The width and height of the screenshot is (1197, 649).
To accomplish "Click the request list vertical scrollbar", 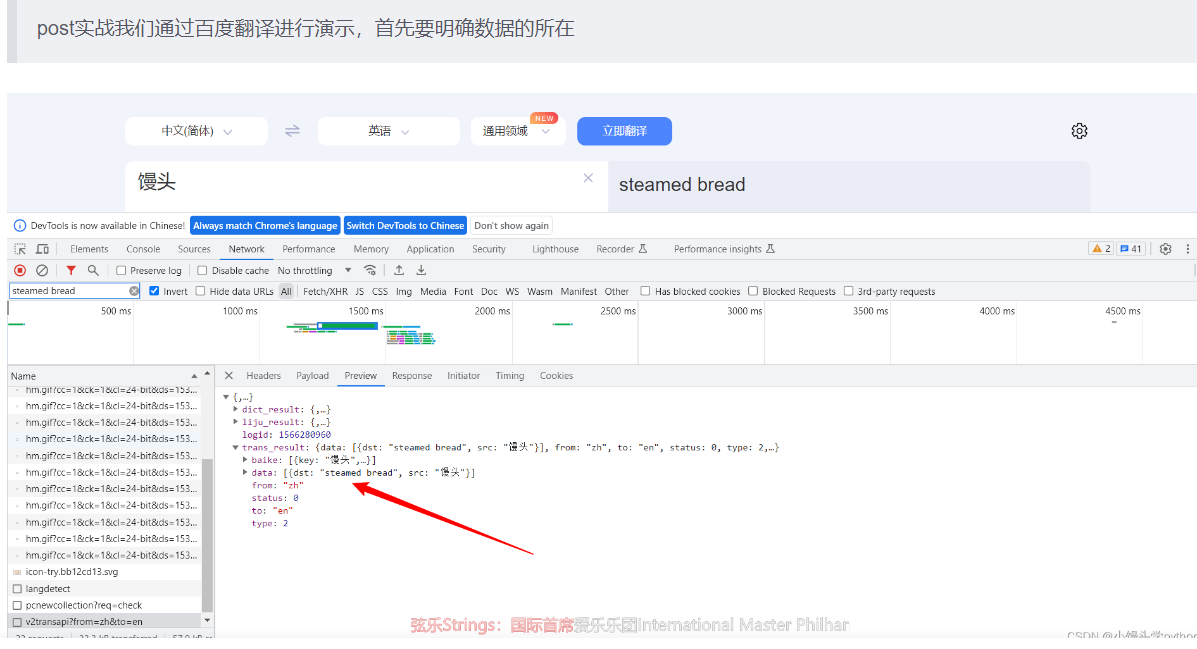I will (x=207, y=534).
